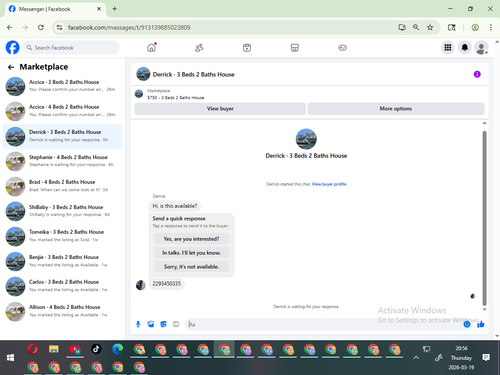Open the apps grid menu icon
Viewport: 500px width, 375px height.
point(448,48)
